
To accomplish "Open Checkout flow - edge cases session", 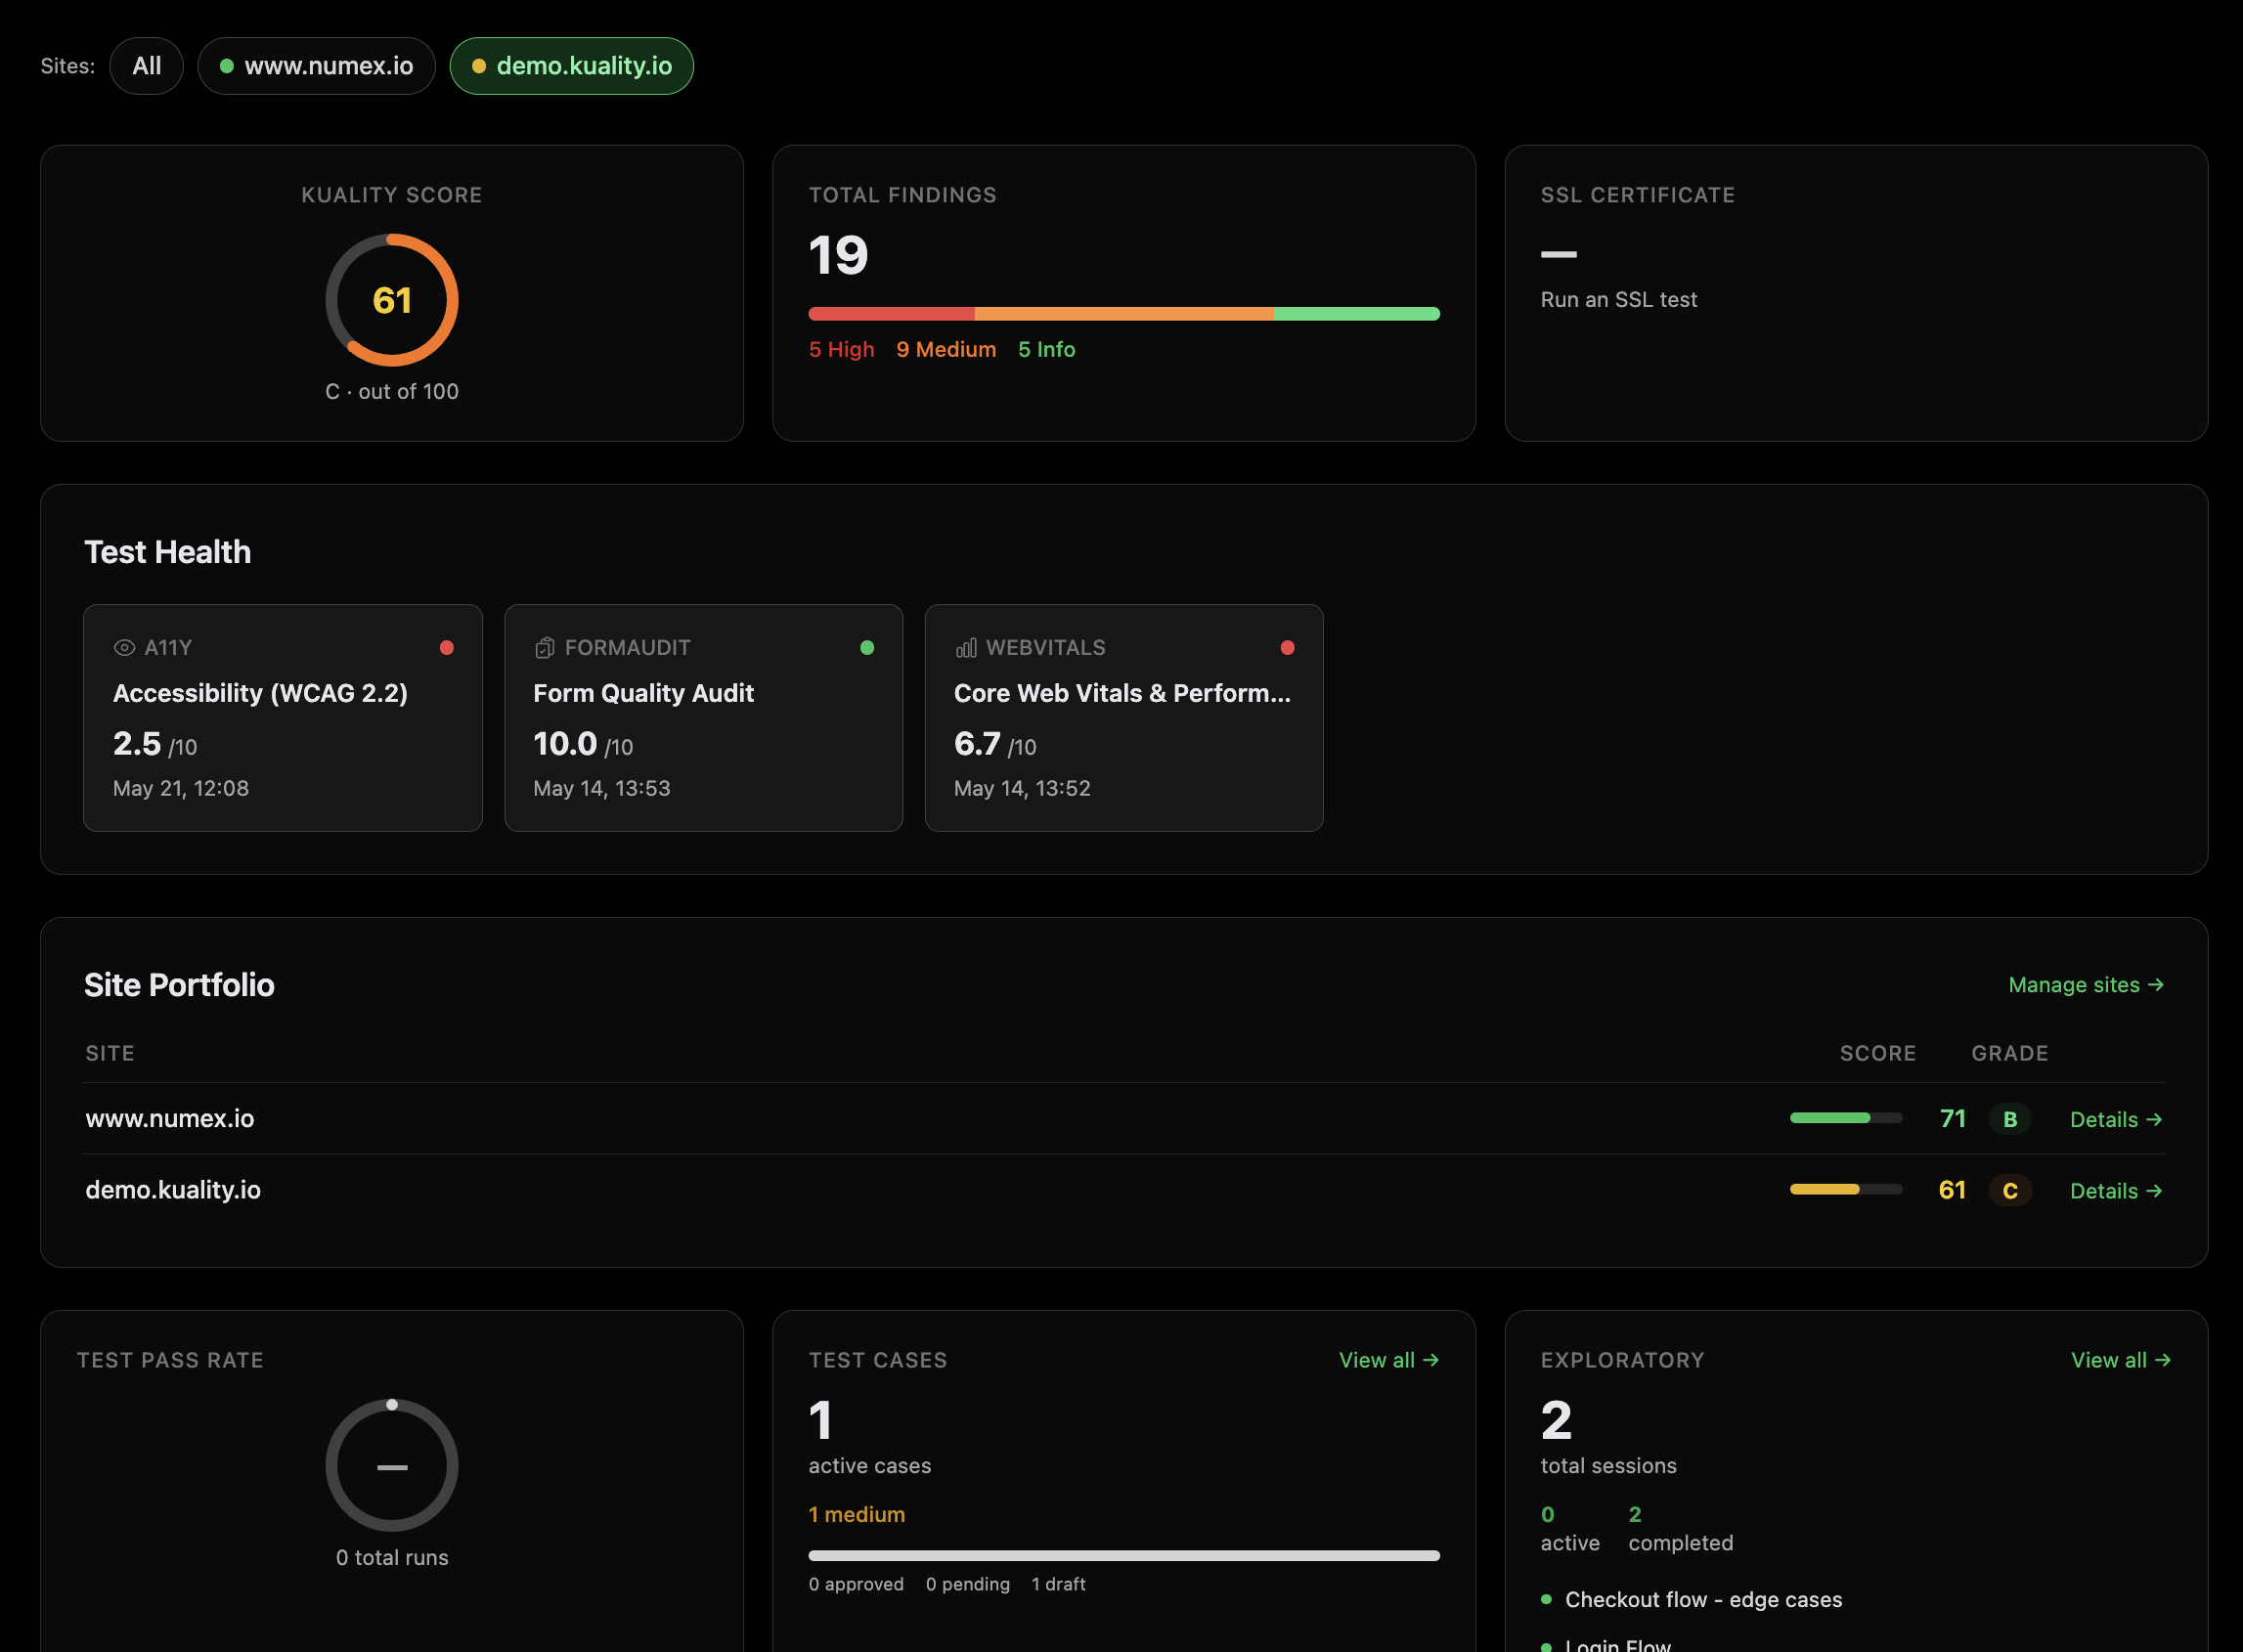I will coord(1703,1600).
